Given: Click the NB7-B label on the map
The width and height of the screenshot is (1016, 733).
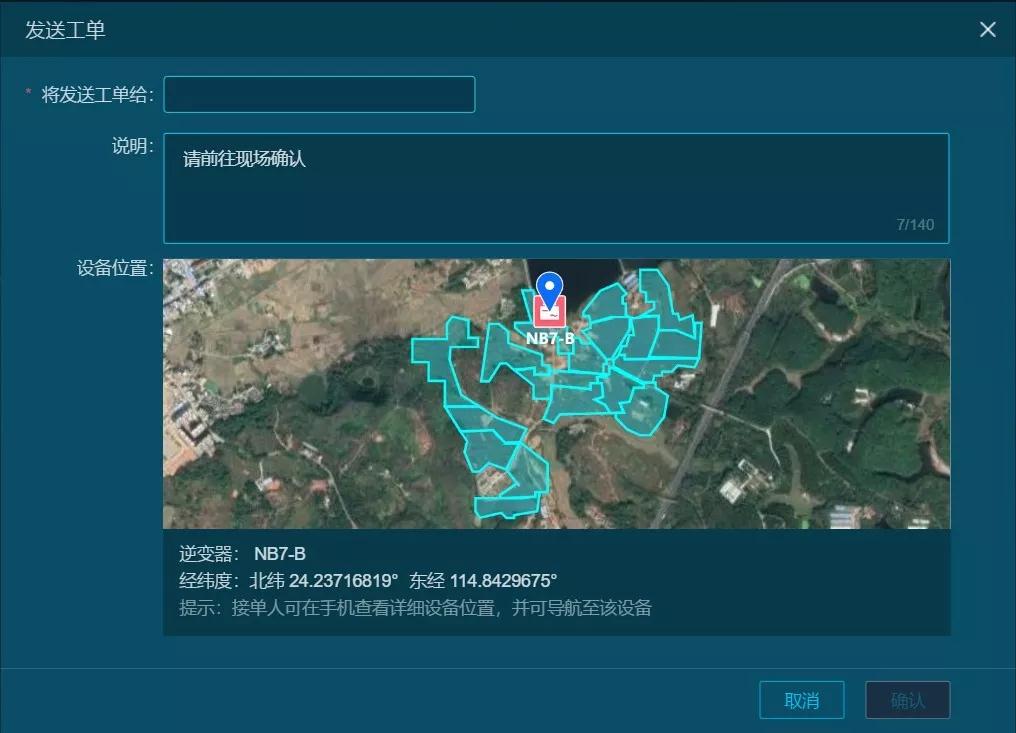Looking at the screenshot, I should (x=550, y=338).
